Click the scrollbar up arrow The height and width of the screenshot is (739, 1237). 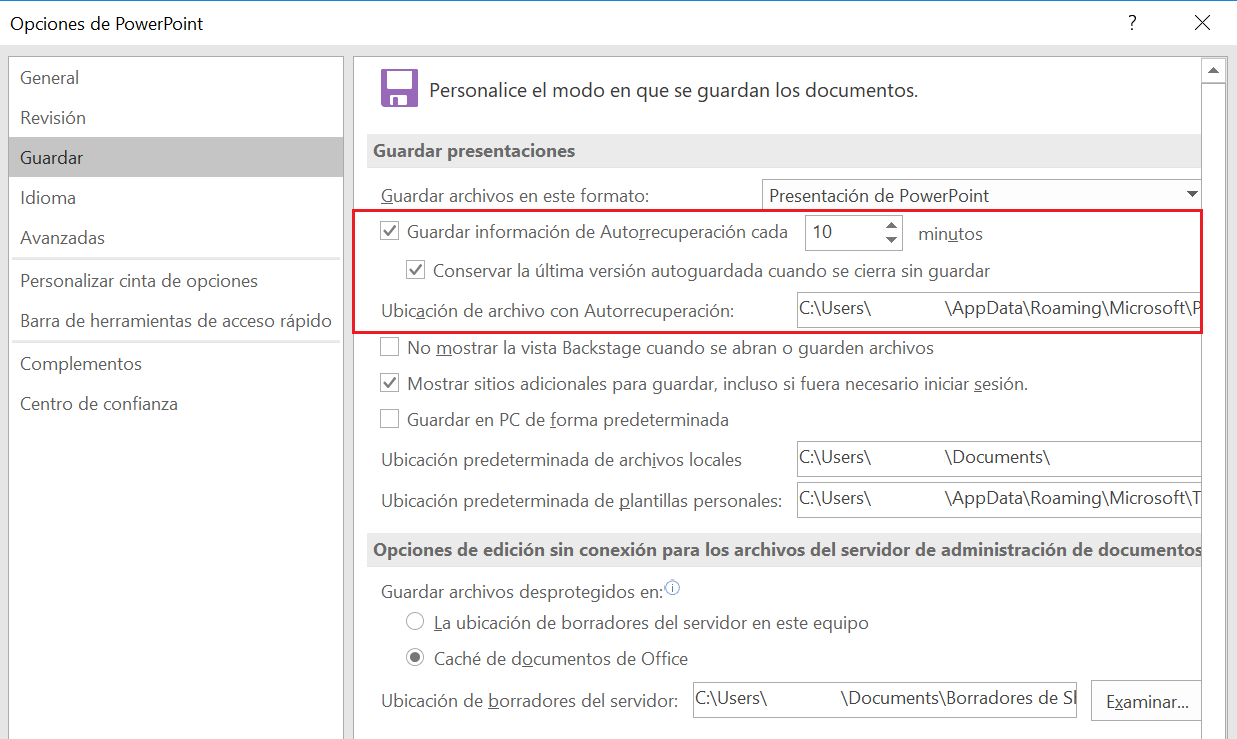[1214, 70]
